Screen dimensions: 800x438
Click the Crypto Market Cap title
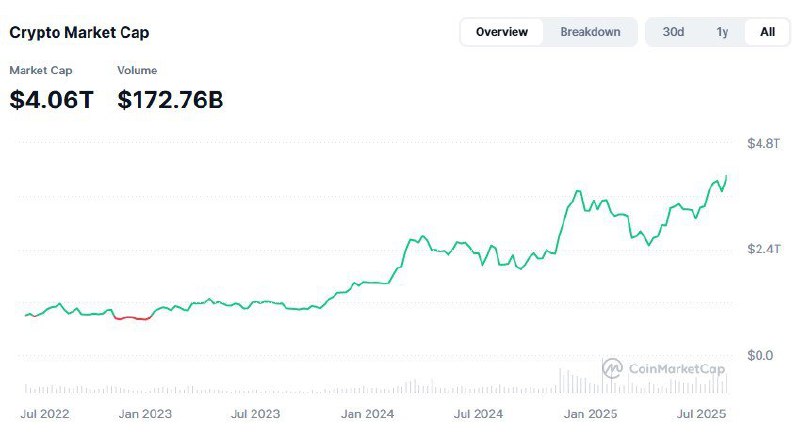coord(79,32)
